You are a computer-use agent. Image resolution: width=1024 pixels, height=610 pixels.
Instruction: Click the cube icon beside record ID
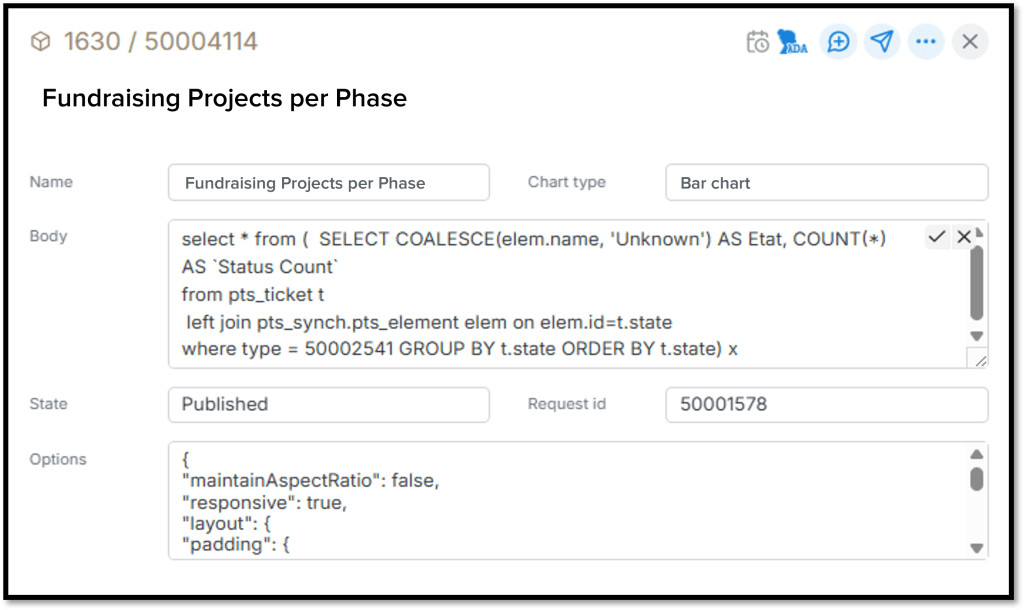coord(40,42)
